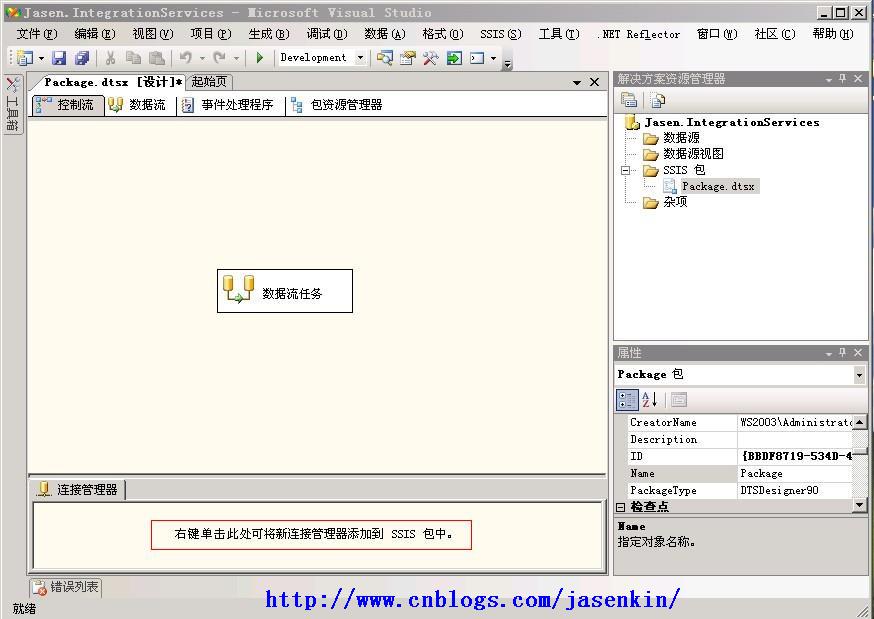
Task: Open dropdown beside command window icon
Action: coord(493,58)
